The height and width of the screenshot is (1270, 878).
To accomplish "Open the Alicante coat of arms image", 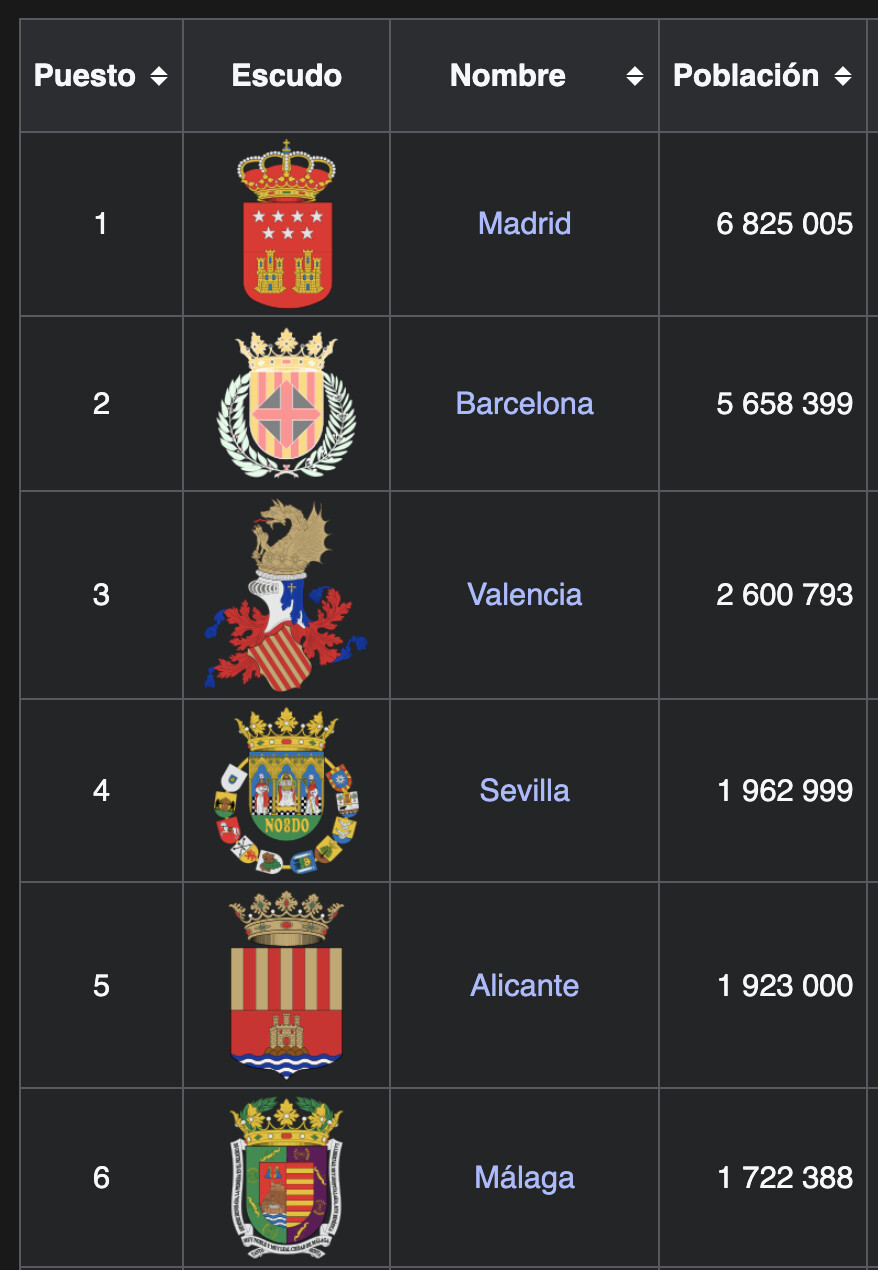I will click(x=287, y=985).
